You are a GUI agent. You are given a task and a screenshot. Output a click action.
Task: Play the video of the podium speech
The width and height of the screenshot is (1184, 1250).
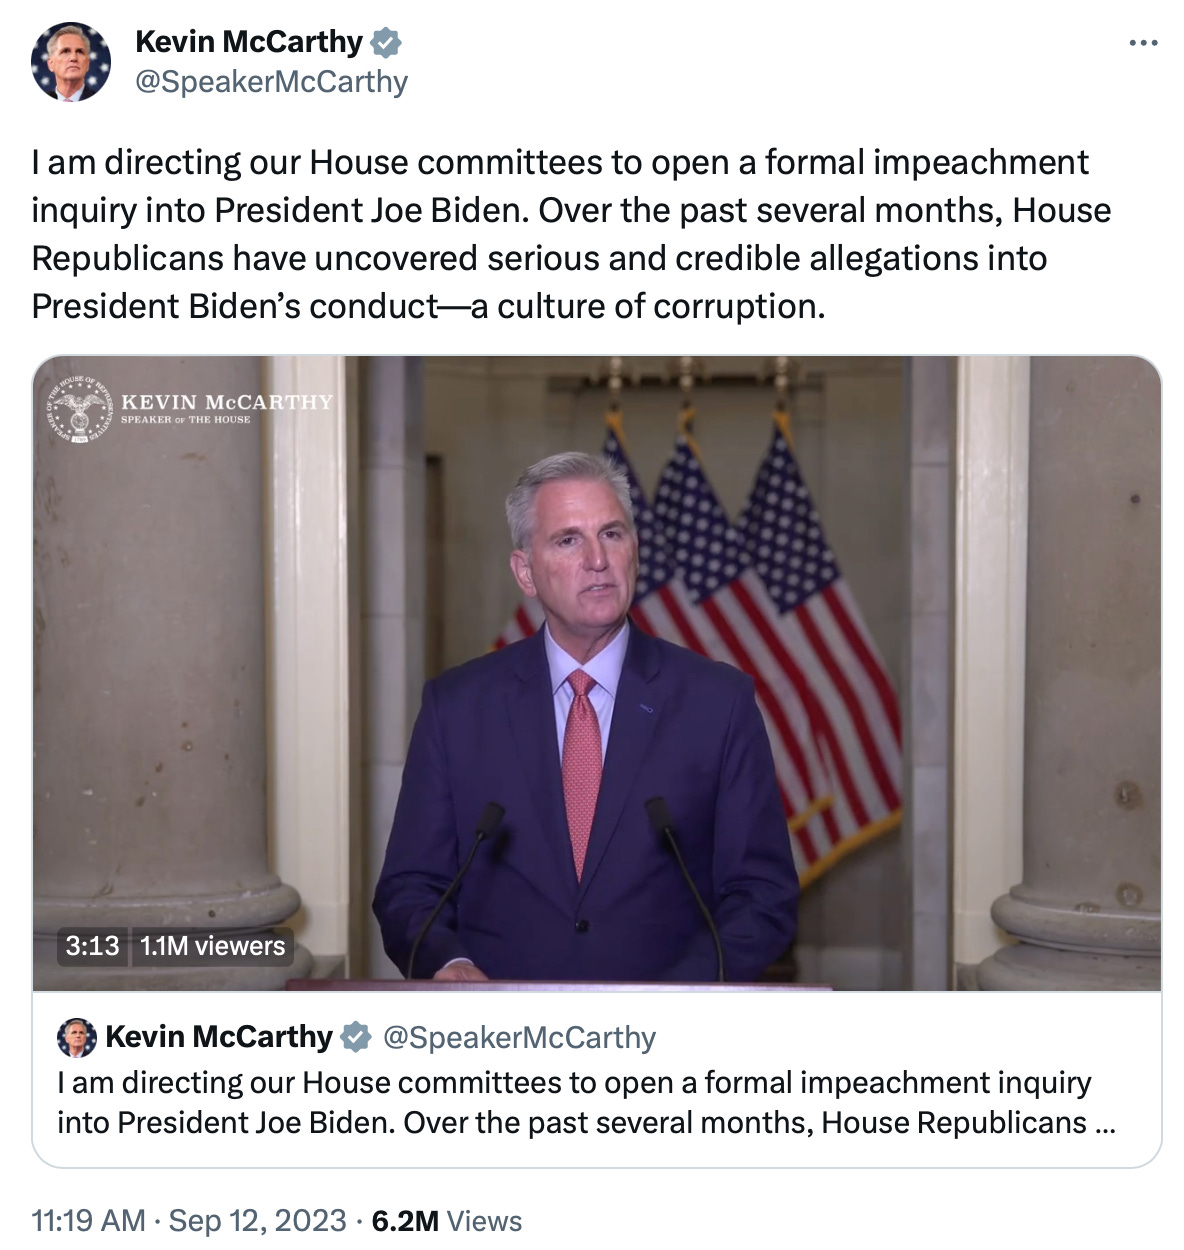597,673
